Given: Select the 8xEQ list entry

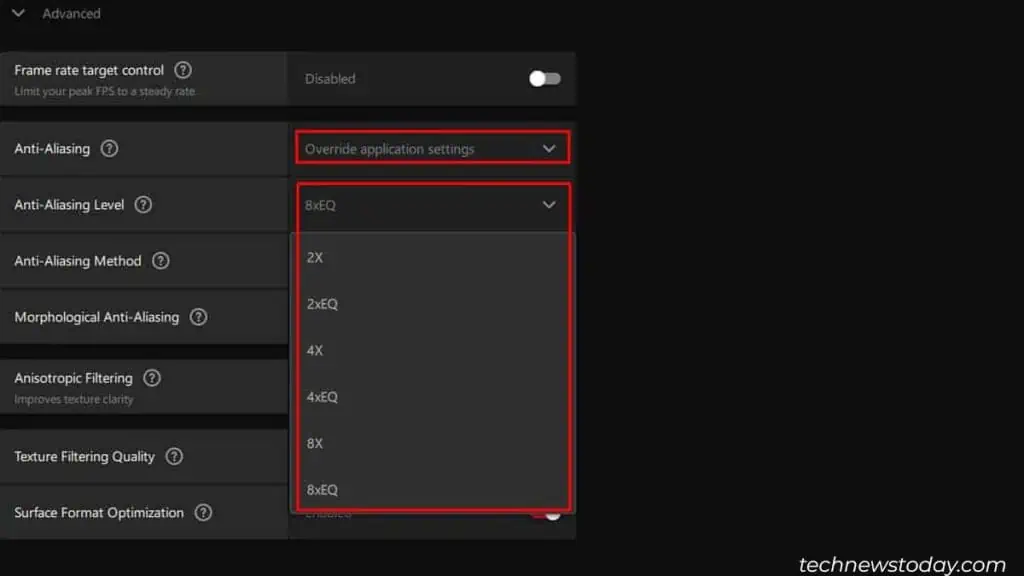Looking at the screenshot, I should click(321, 489).
